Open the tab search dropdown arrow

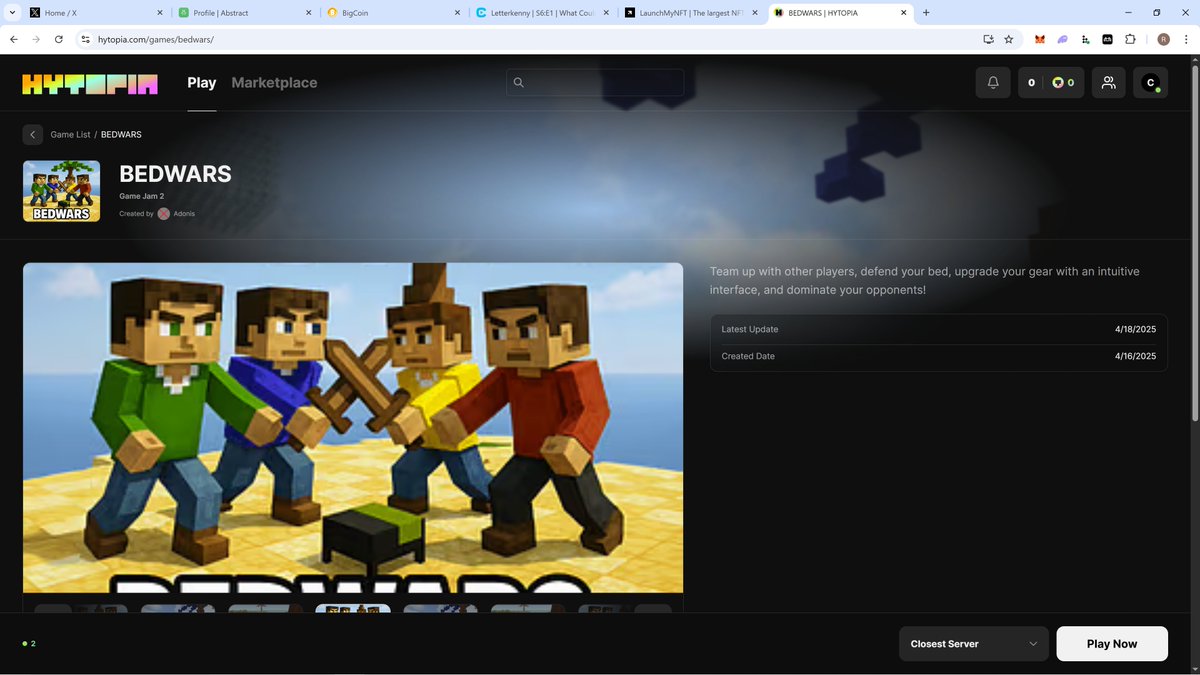pyautogui.click(x=11, y=13)
